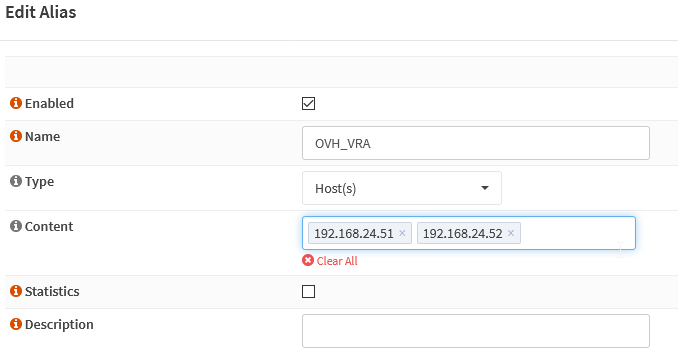
Task: Remove the 192.168.24.52 entry via its x
Action: point(511,233)
